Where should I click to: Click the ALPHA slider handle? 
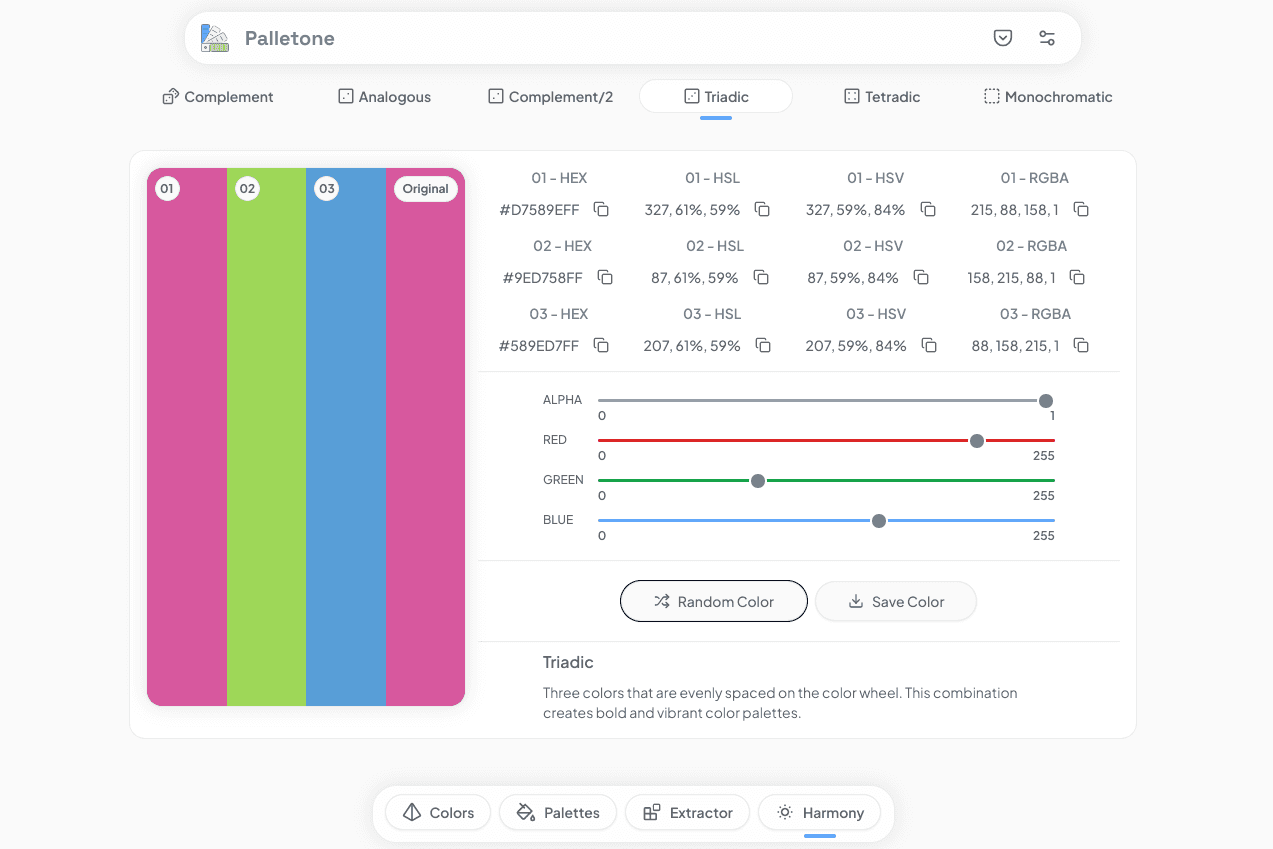tap(1046, 401)
